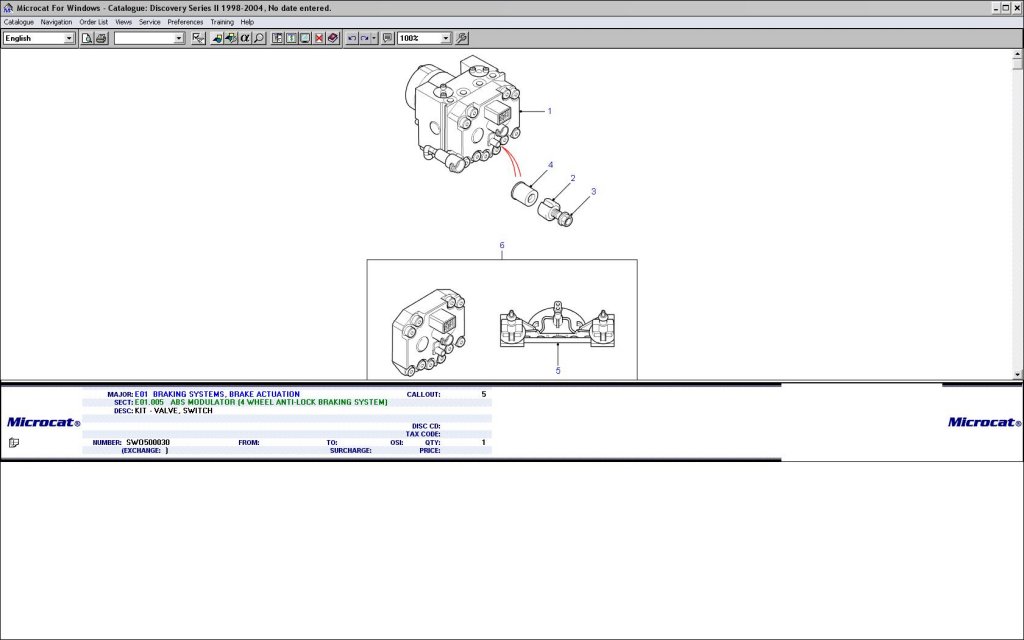Click the KIT - VALVE, SWITCH description

[173, 411]
